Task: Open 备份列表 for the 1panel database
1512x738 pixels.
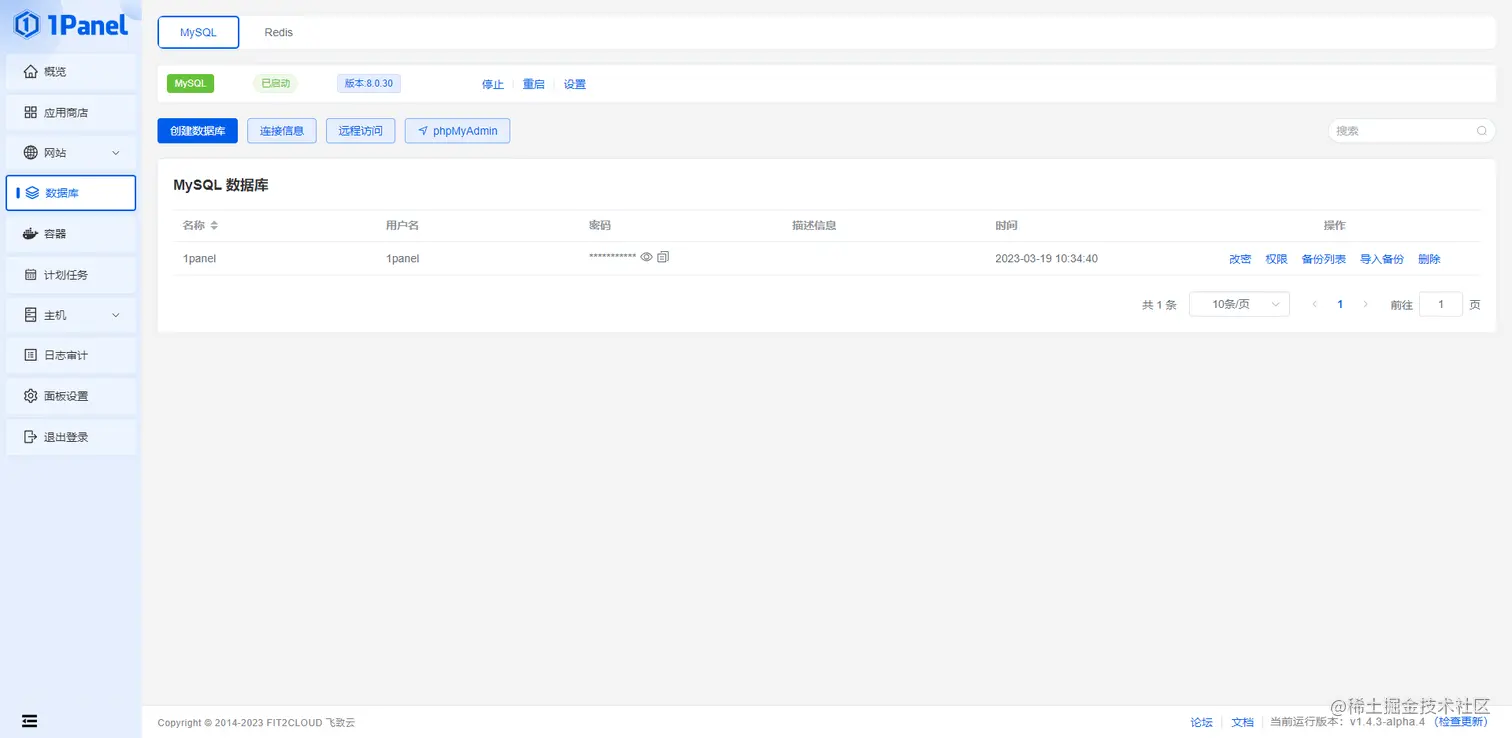Action: click(1324, 259)
